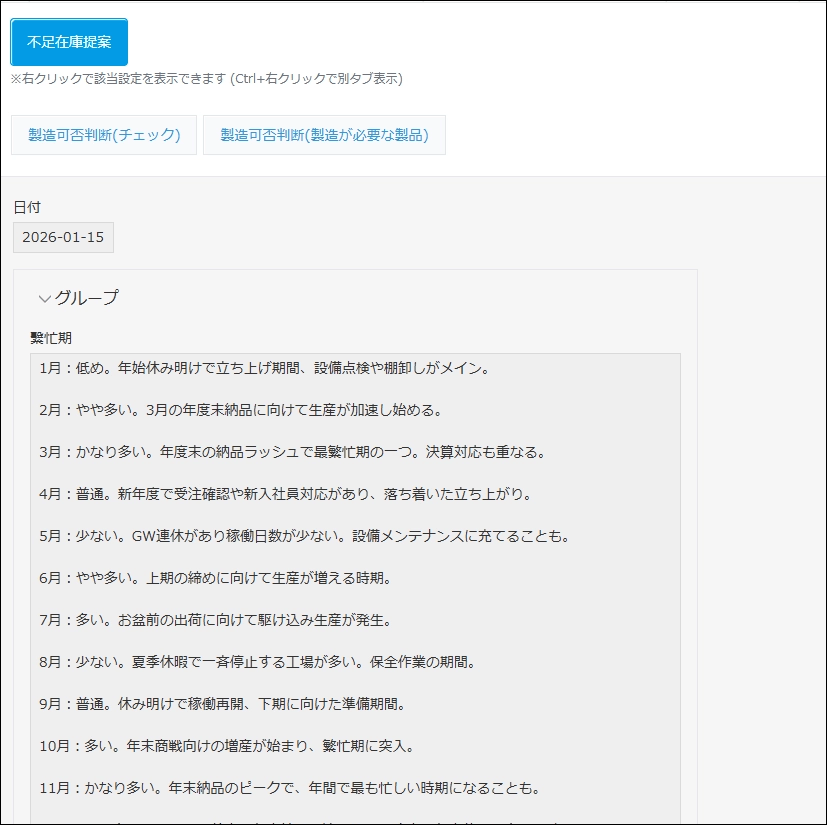Open 製造可否判断(チェック) button
827x825 pixels.
[x=104, y=135]
